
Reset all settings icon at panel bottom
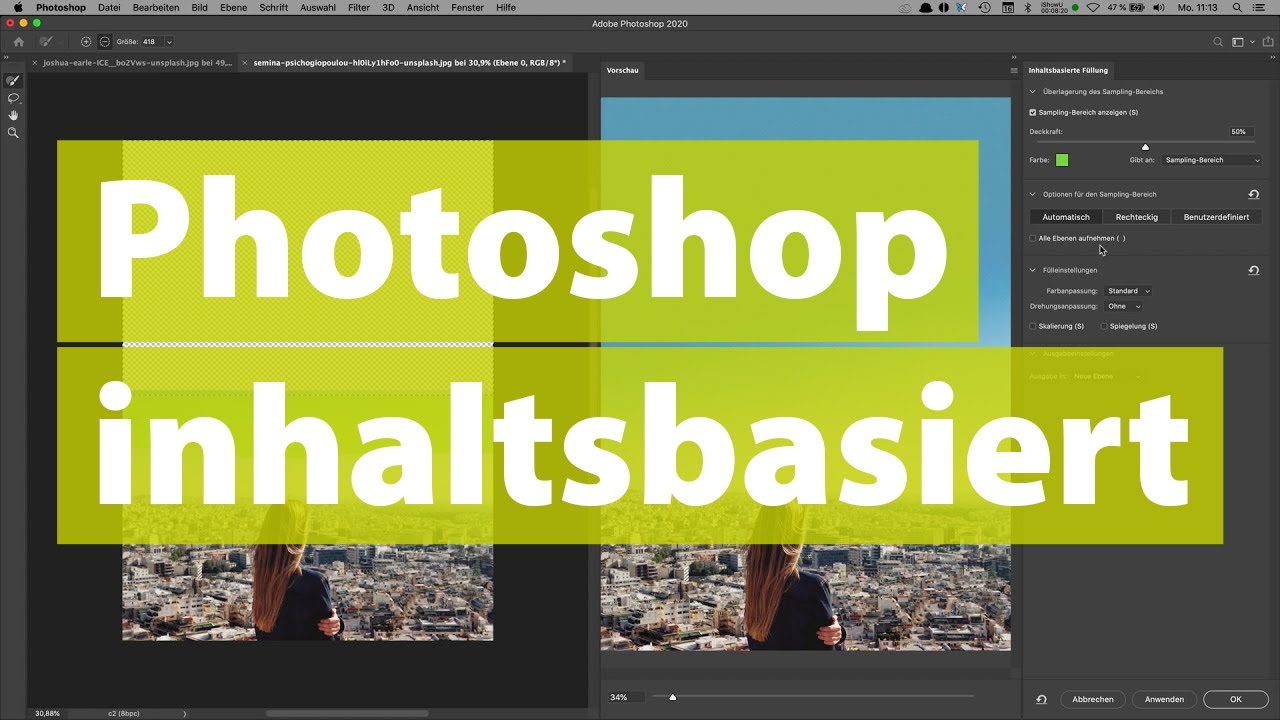click(x=1041, y=699)
